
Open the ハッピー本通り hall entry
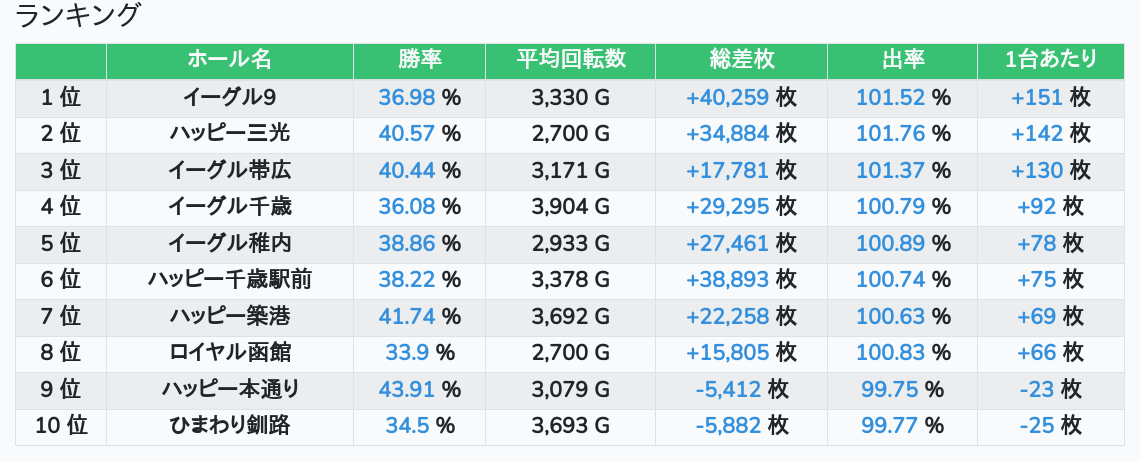tap(229, 389)
